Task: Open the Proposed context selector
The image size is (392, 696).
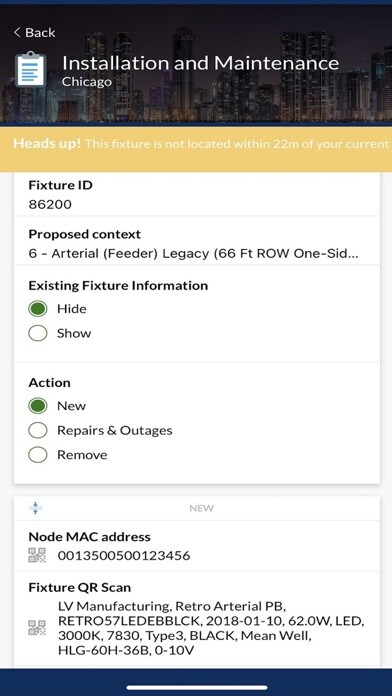Action: click(197, 245)
